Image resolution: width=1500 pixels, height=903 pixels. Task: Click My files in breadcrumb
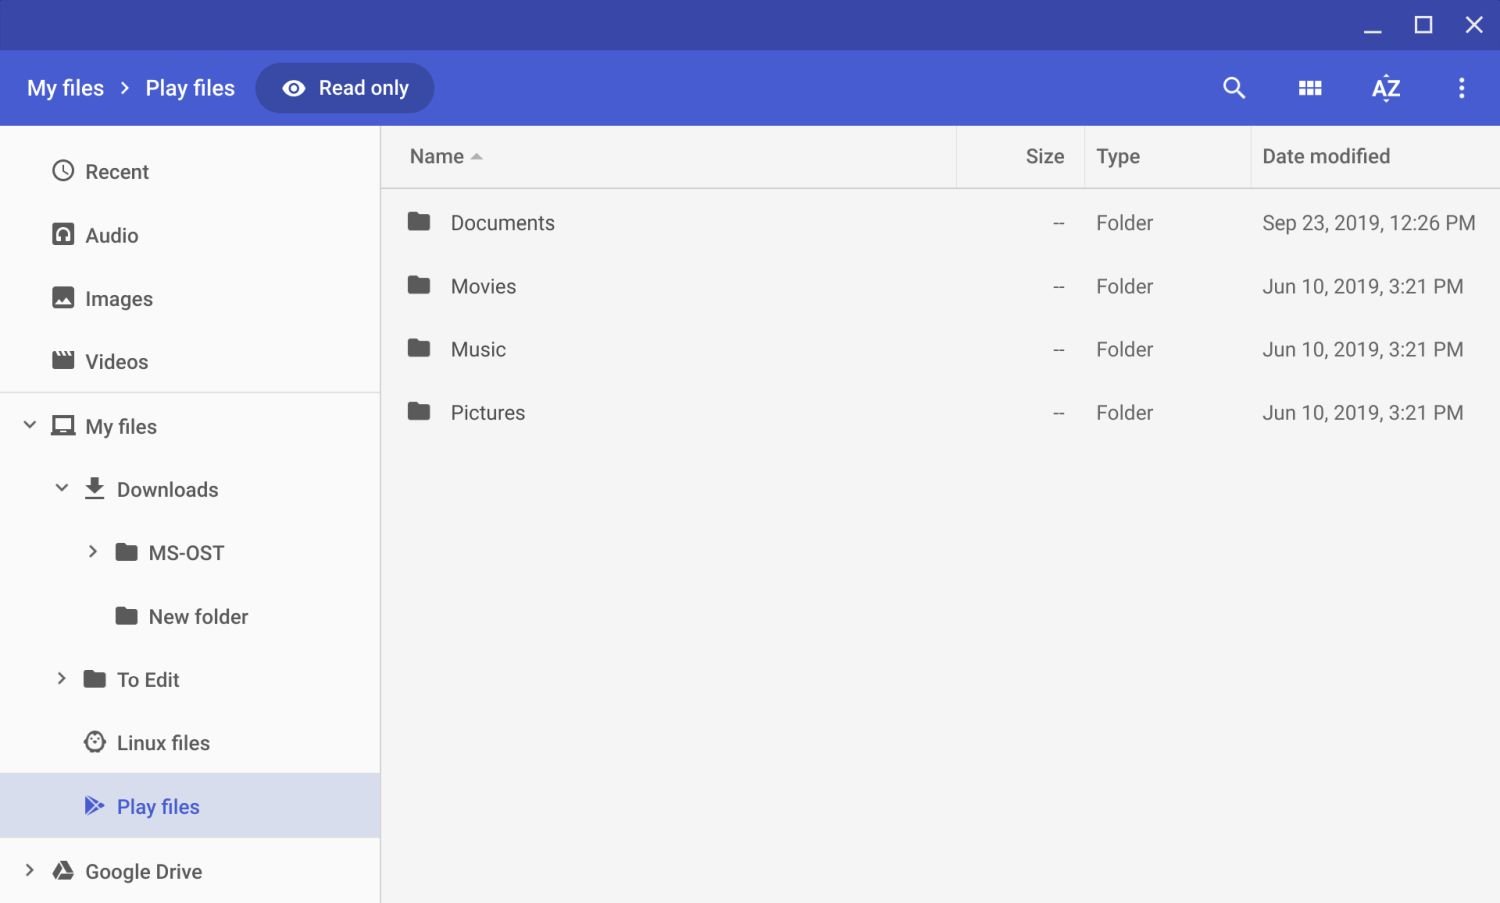click(x=65, y=88)
